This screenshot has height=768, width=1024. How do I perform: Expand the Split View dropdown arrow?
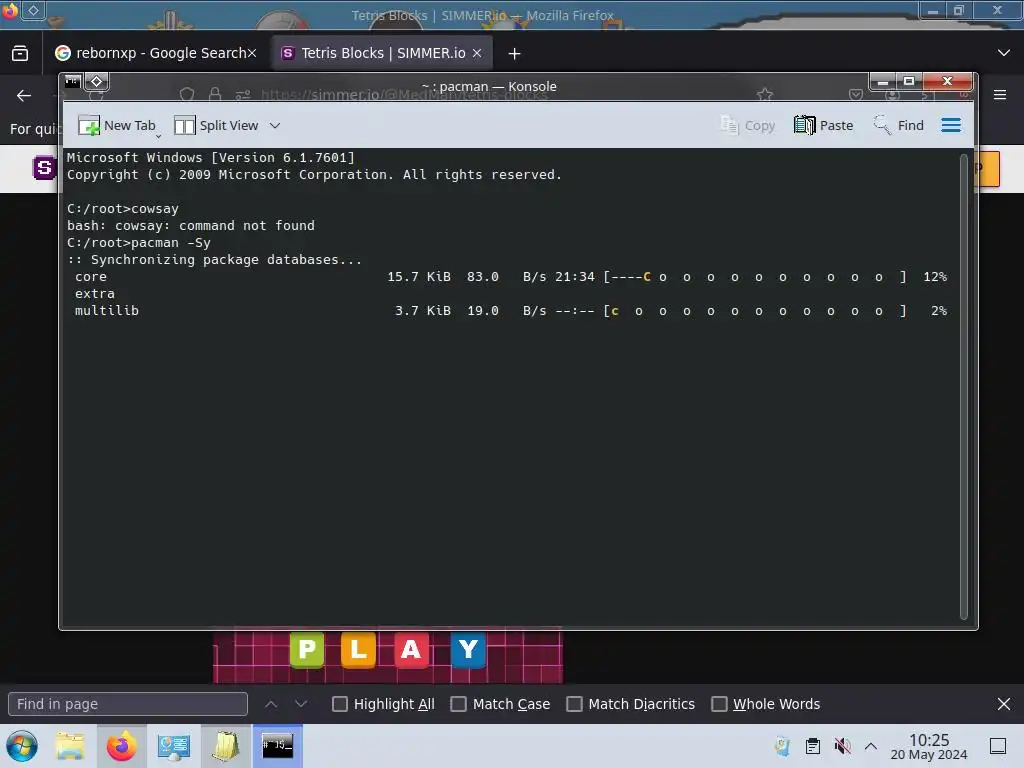coord(275,125)
